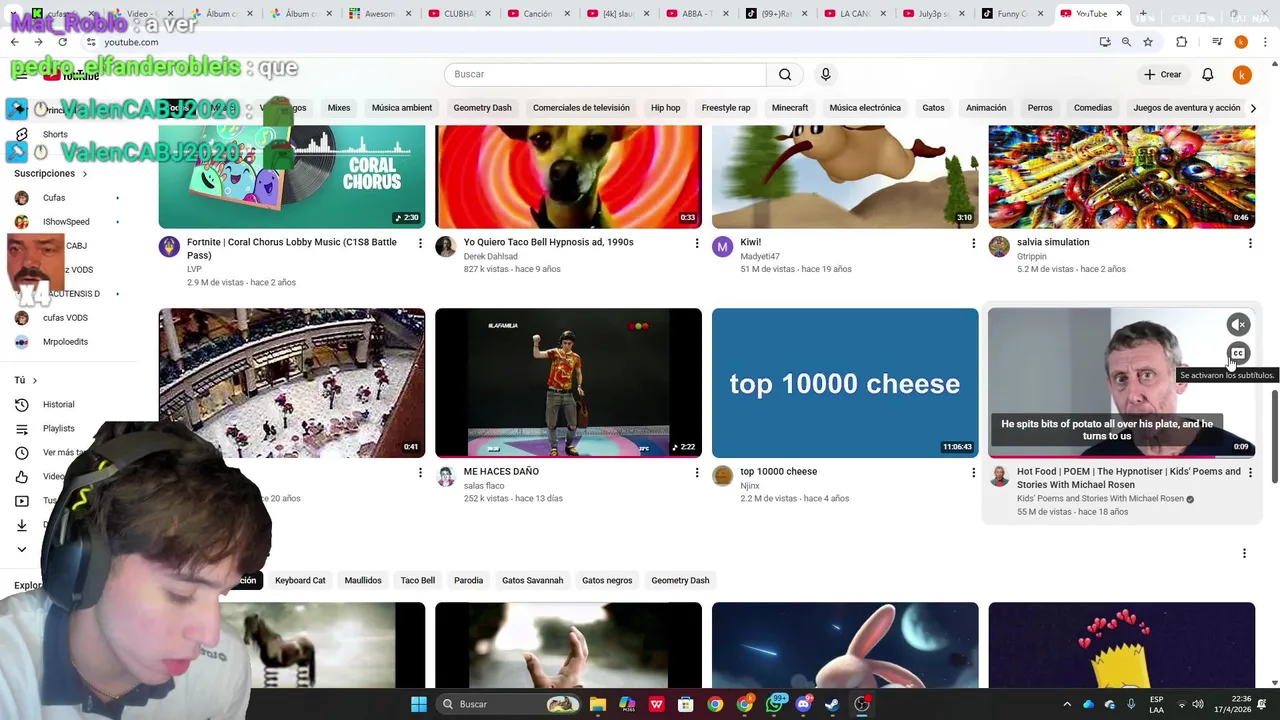The height and width of the screenshot is (720, 1280).
Task: Click the Crear button
Action: pyautogui.click(x=1163, y=74)
